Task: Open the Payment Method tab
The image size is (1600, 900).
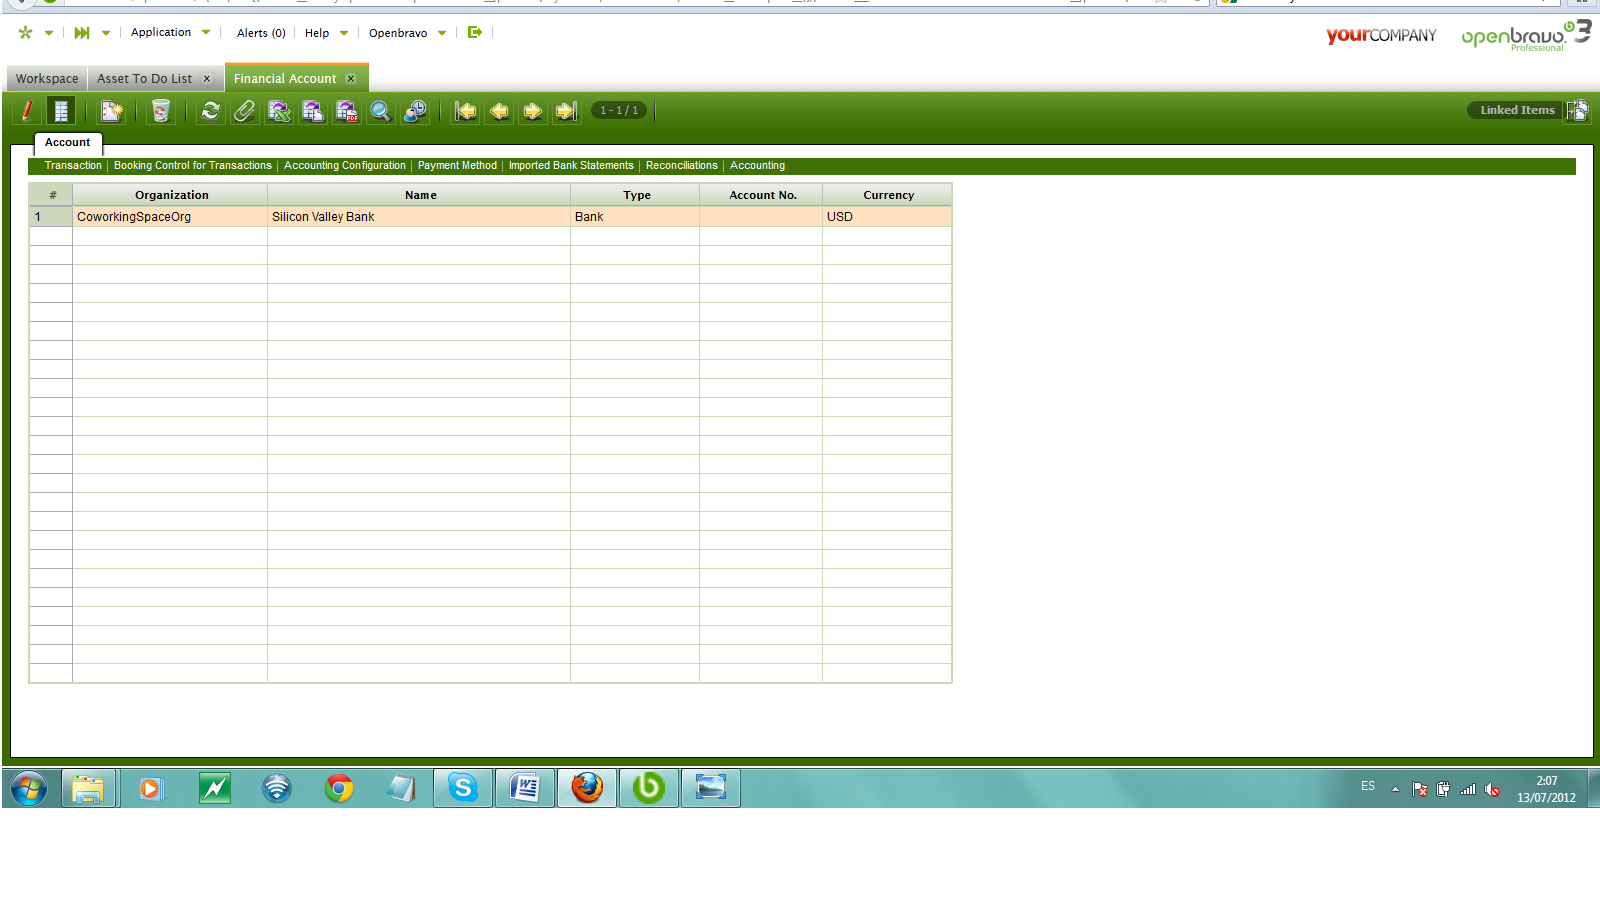Action: 457,166
